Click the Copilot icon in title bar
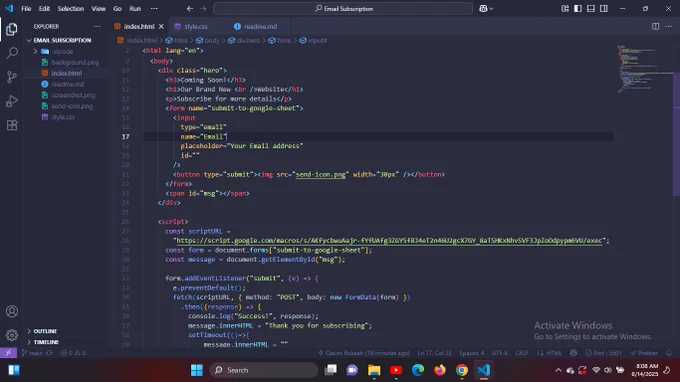This screenshot has width=680, height=382. [483, 9]
